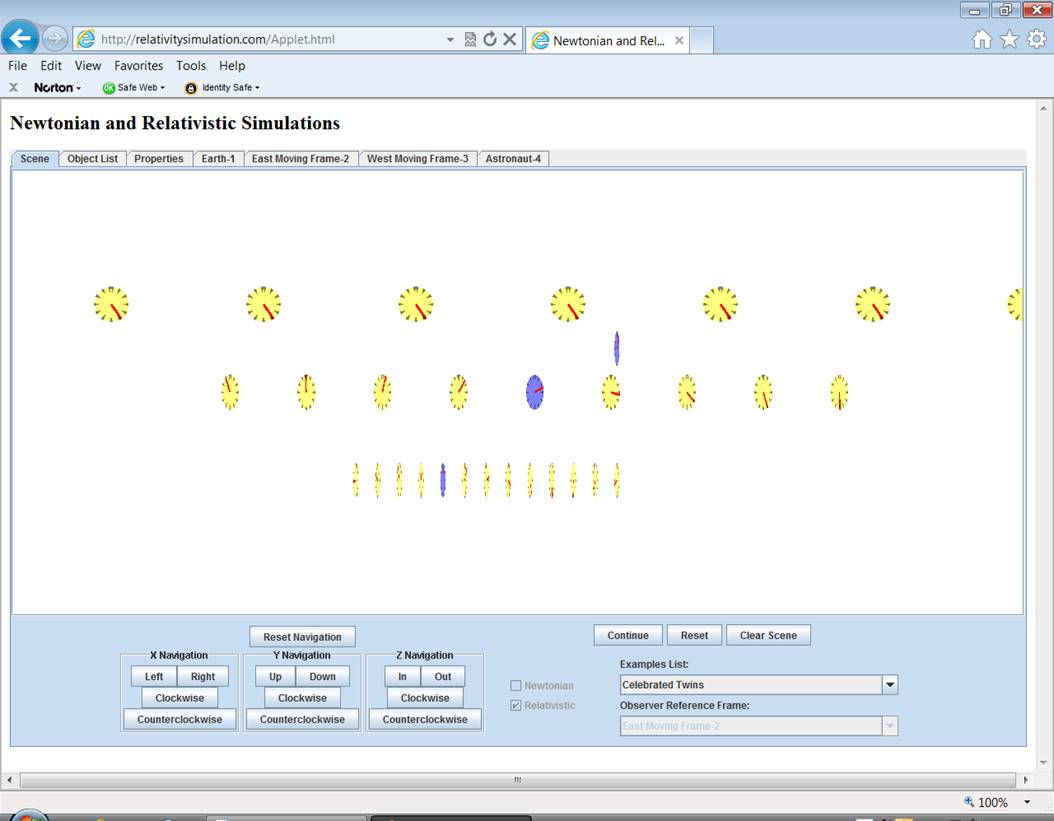
Task: Enable the Newtonian checkbox
Action: [x=516, y=685]
